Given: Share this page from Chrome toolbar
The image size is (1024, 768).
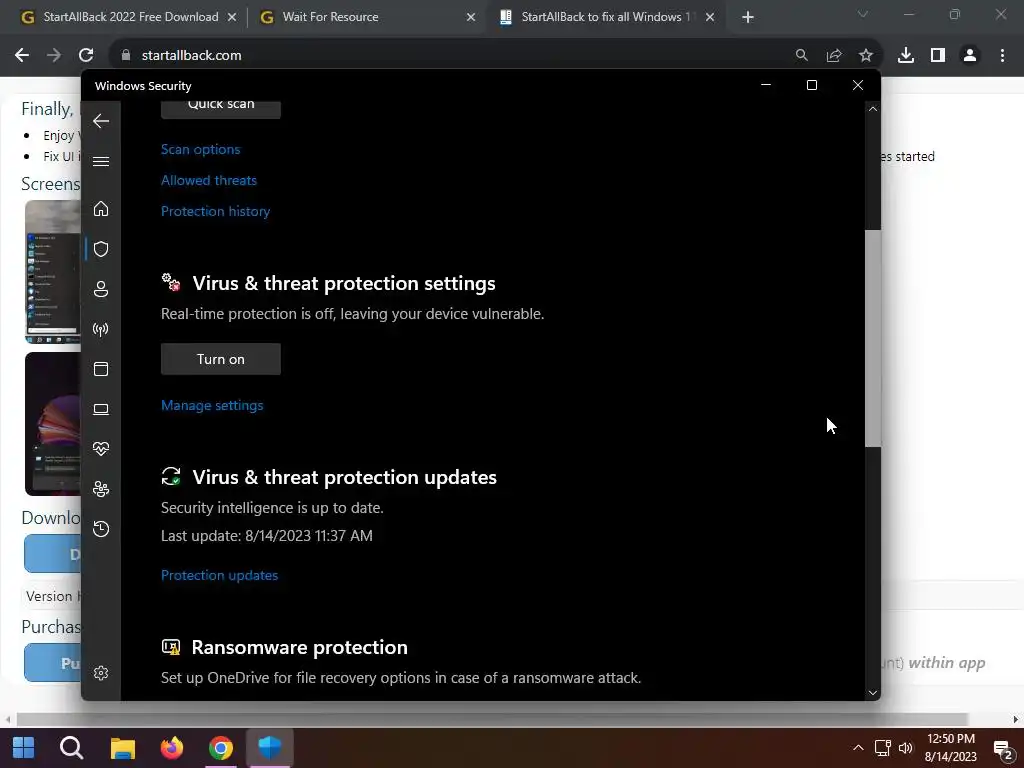Looking at the screenshot, I should (834, 56).
